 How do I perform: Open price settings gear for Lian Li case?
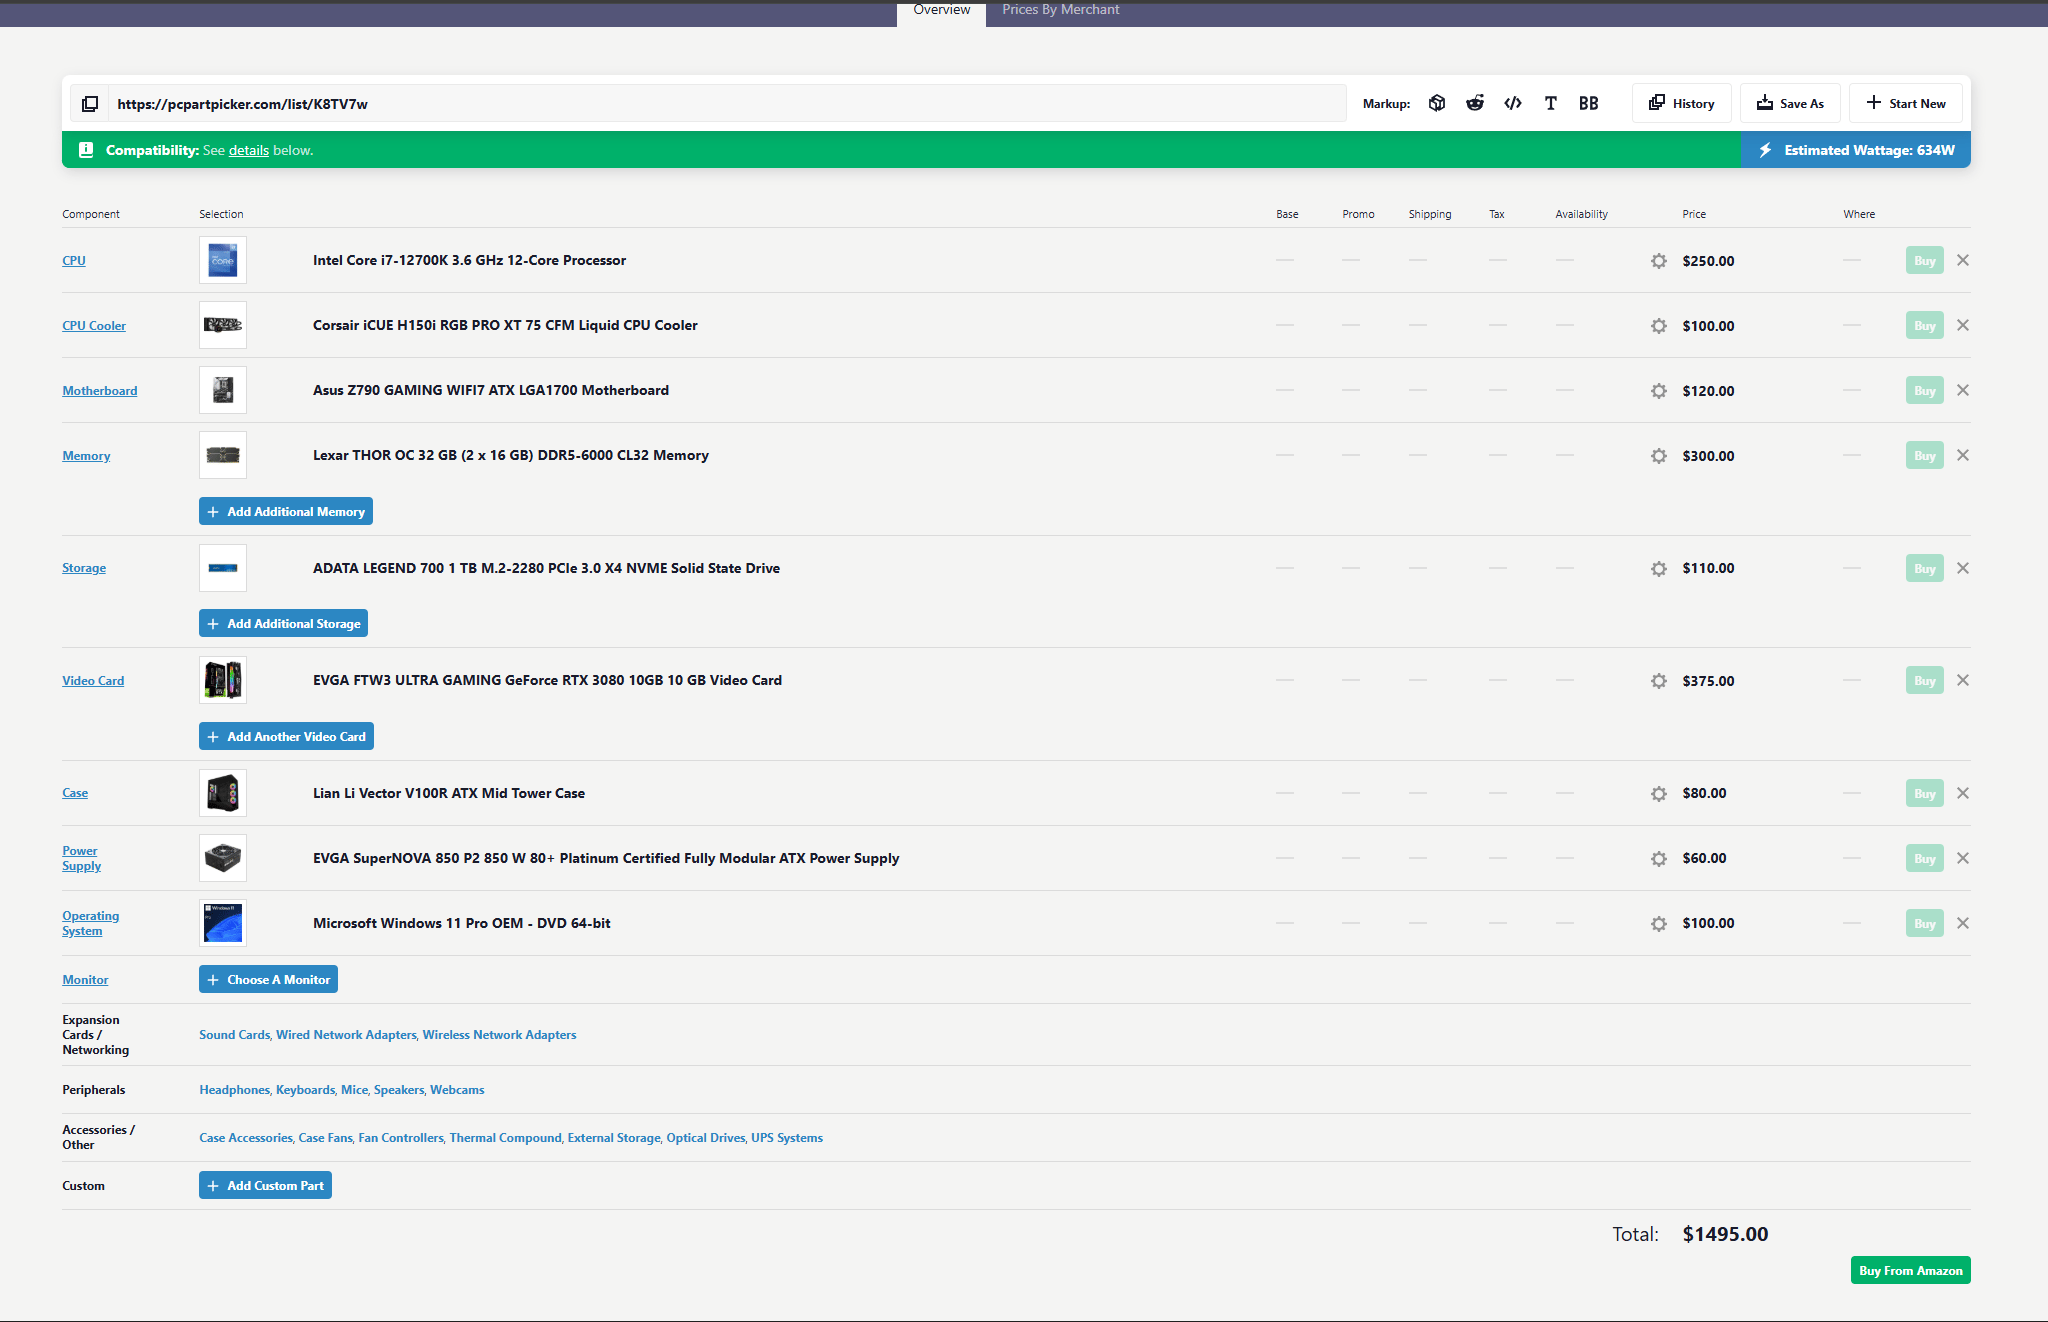coord(1659,794)
